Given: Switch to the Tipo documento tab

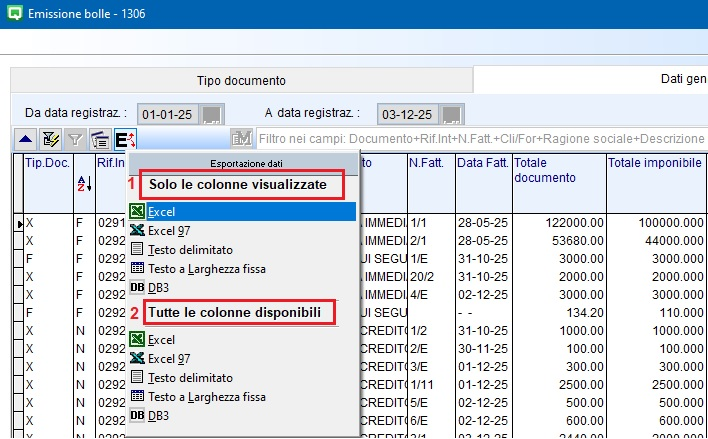Looking at the screenshot, I should 241,81.
